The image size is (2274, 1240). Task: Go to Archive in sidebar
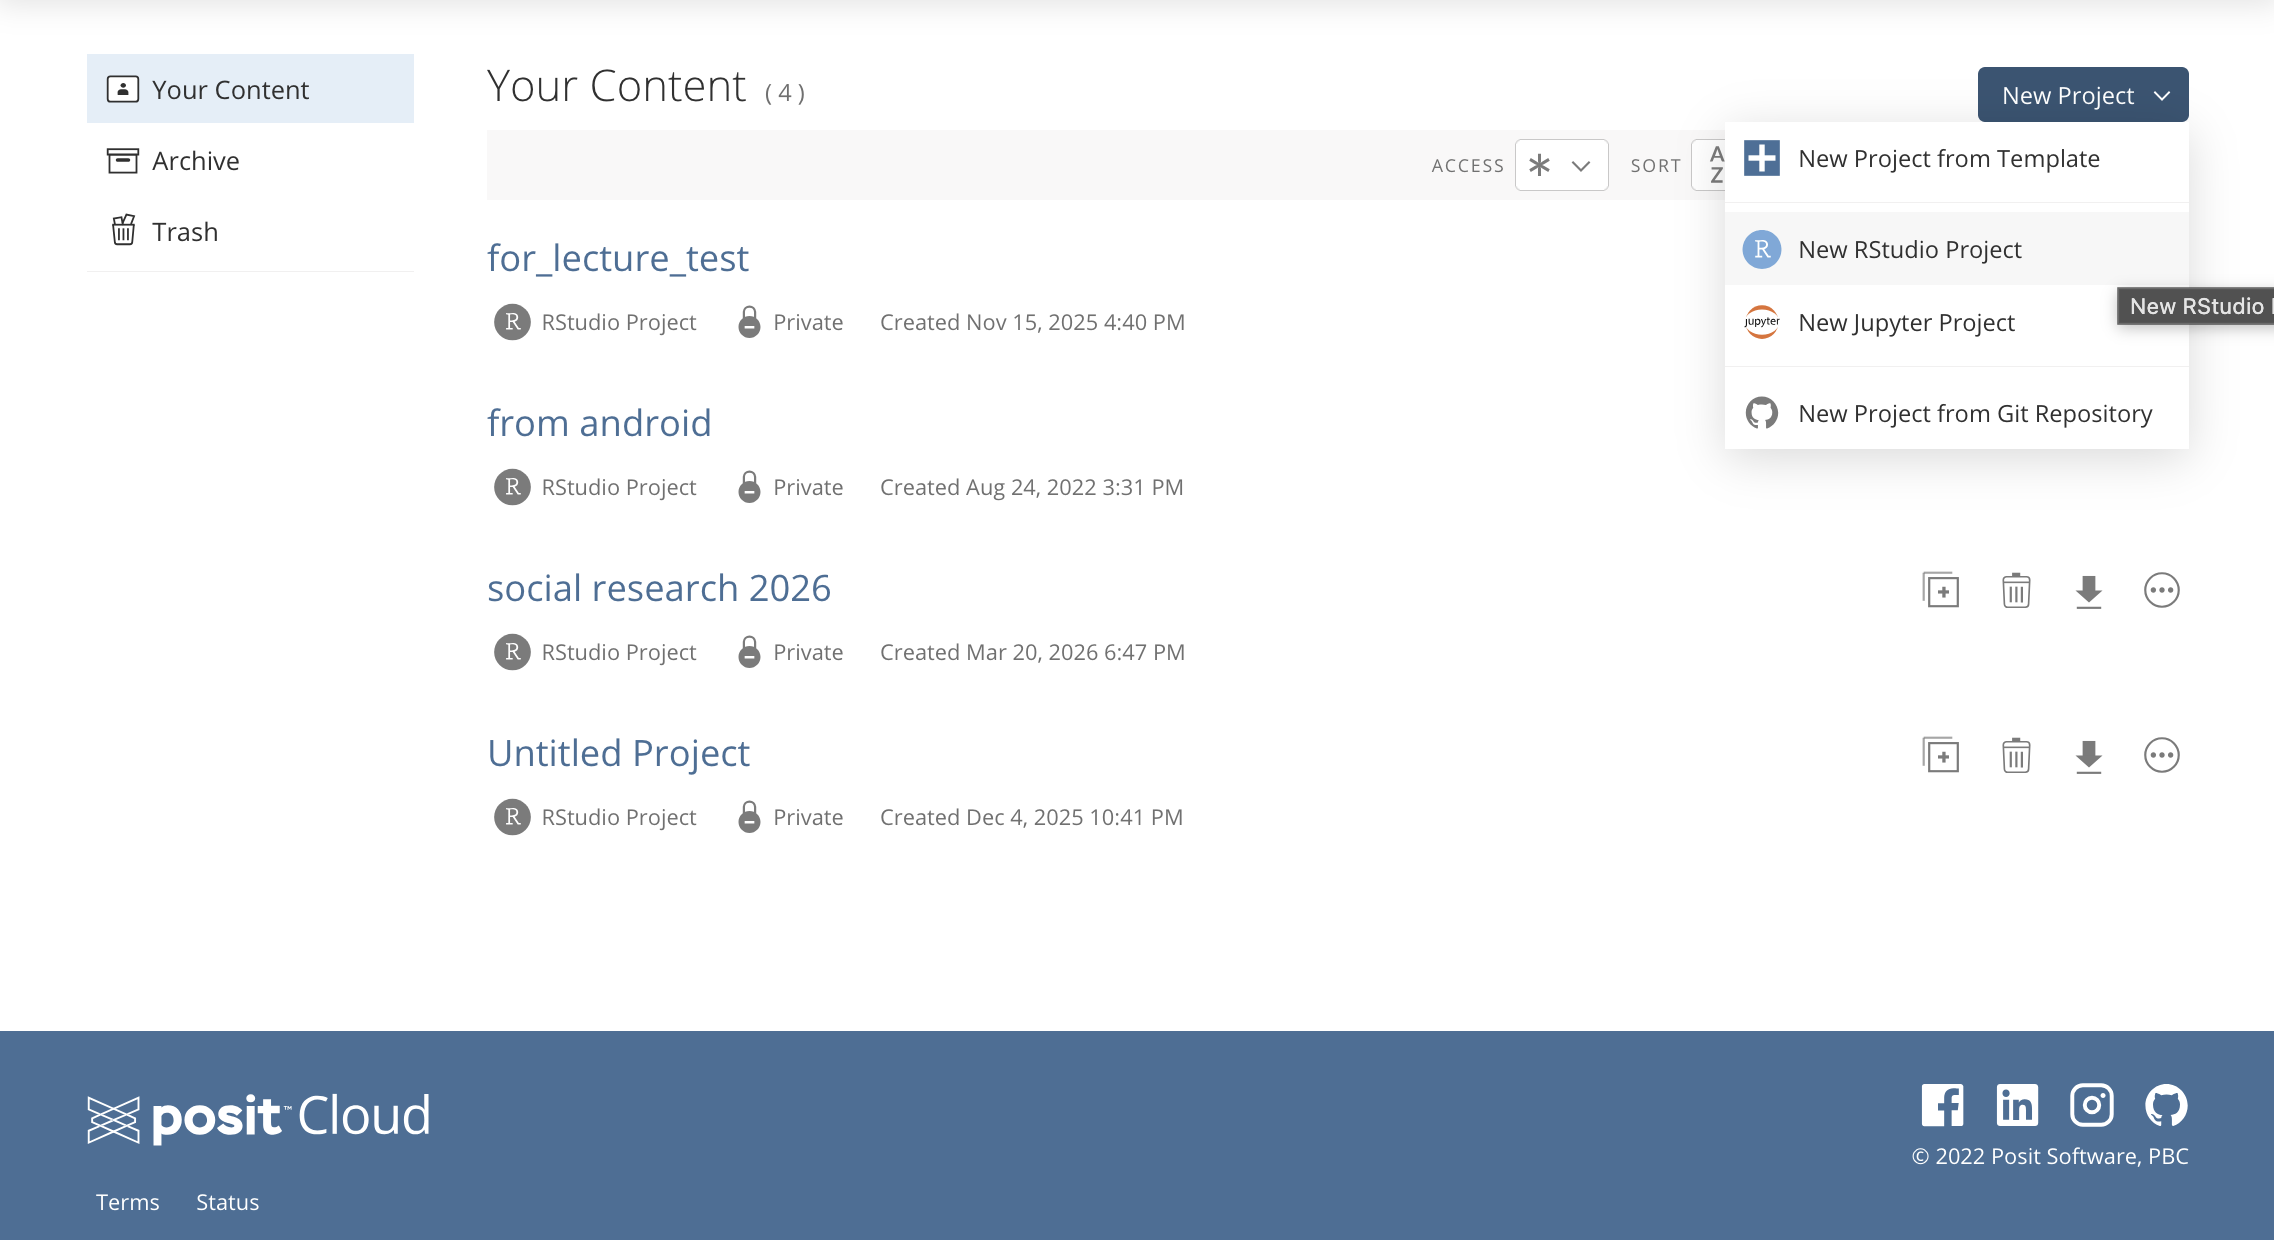tap(195, 161)
